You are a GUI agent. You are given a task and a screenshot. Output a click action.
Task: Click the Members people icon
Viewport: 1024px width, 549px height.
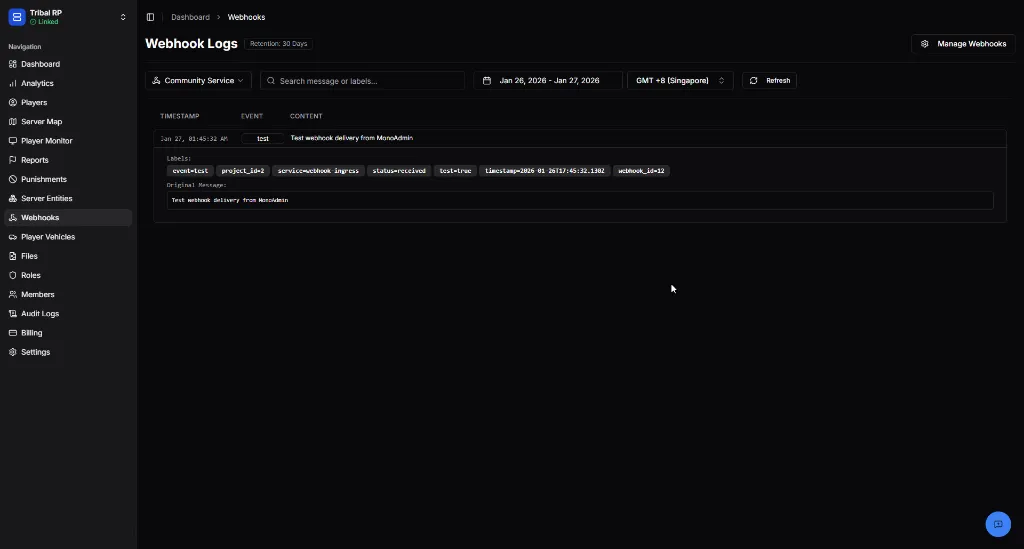point(12,294)
